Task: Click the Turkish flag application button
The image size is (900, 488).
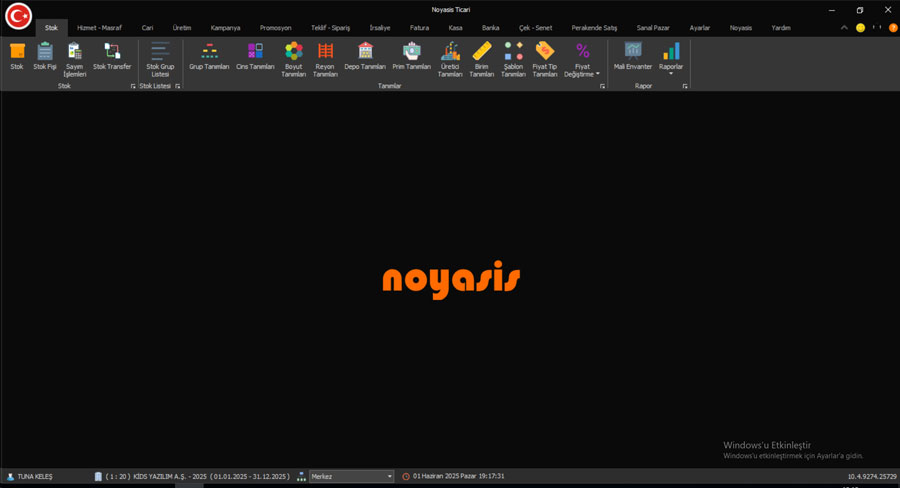Action: coord(18,16)
